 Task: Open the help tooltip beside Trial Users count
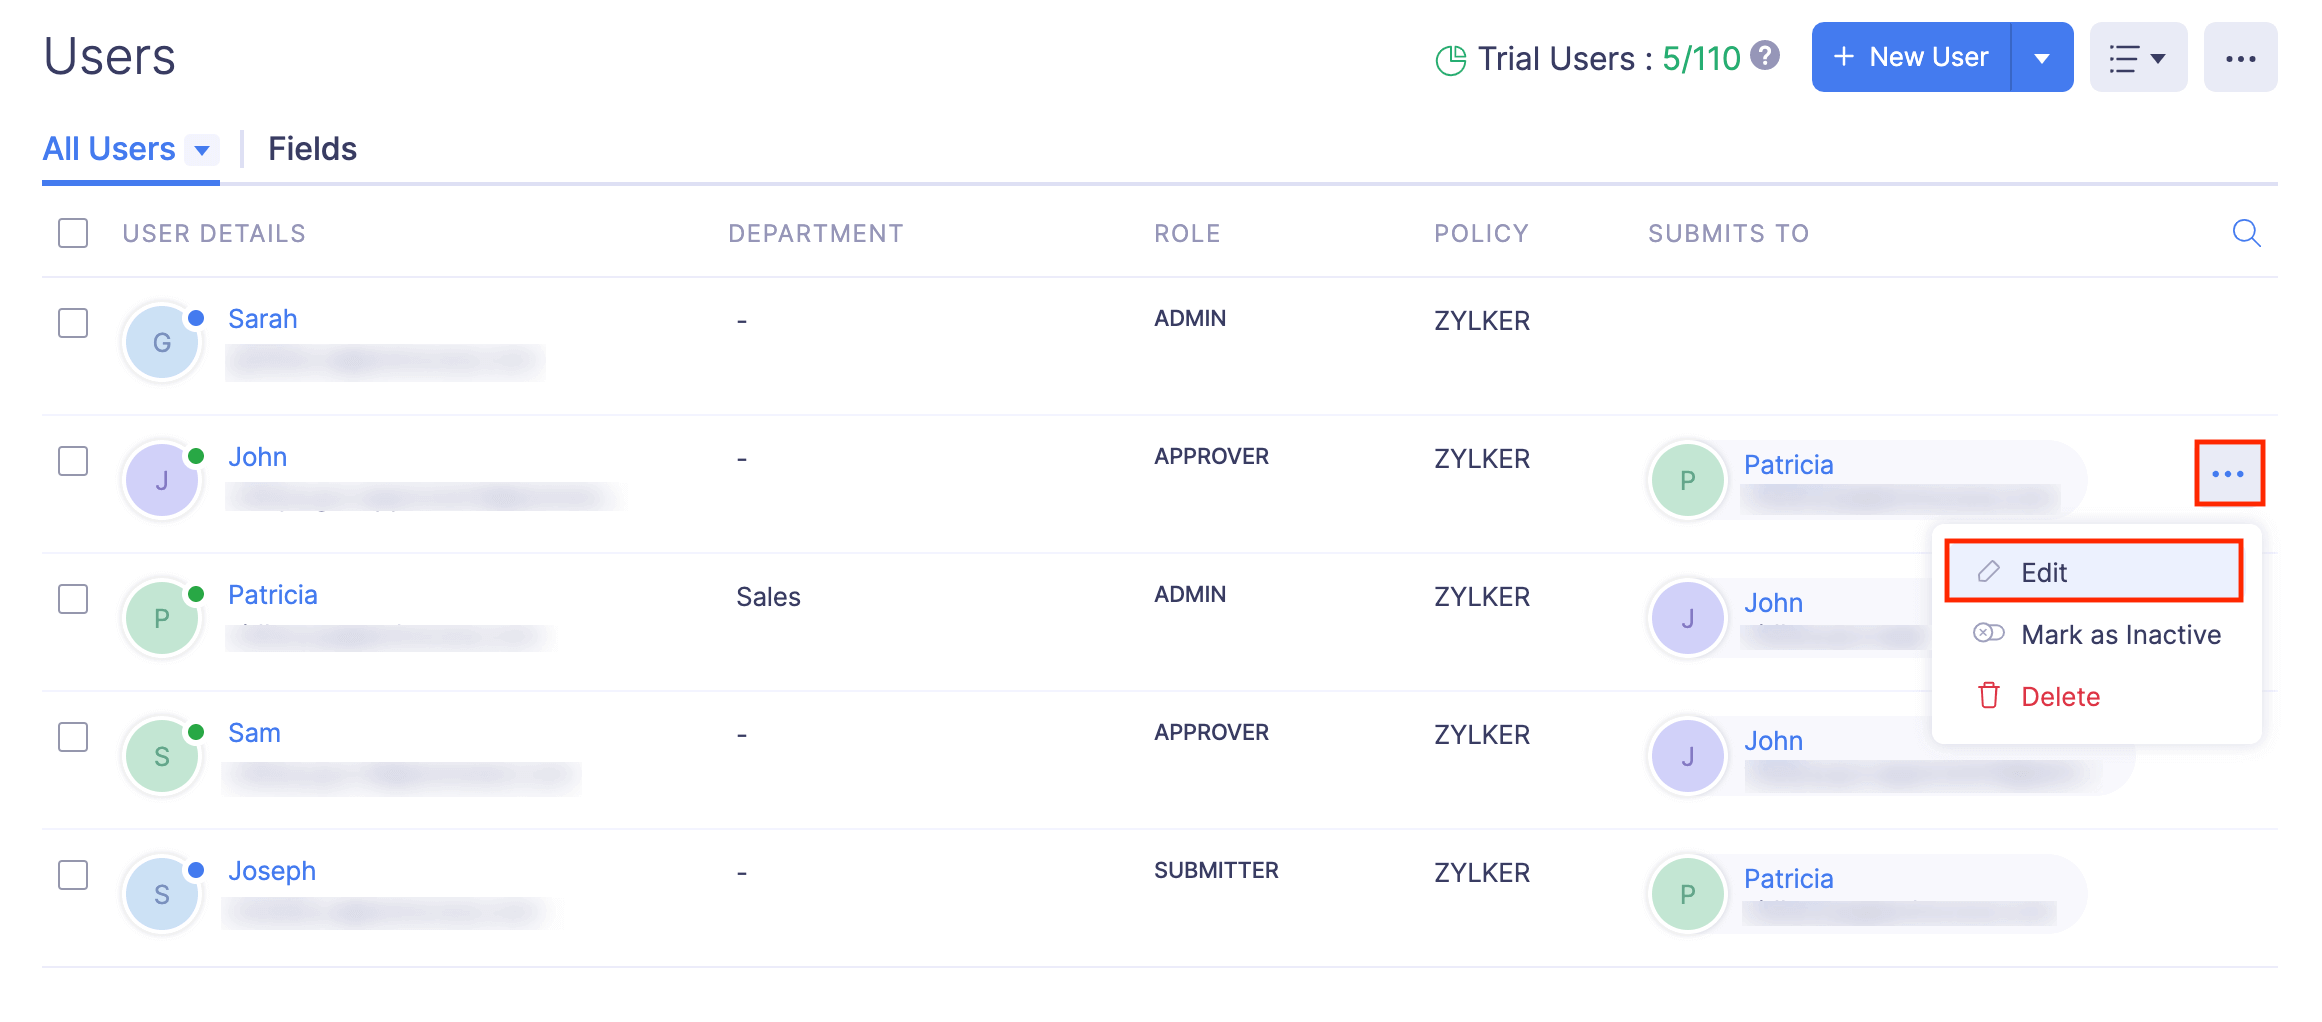click(x=1765, y=57)
